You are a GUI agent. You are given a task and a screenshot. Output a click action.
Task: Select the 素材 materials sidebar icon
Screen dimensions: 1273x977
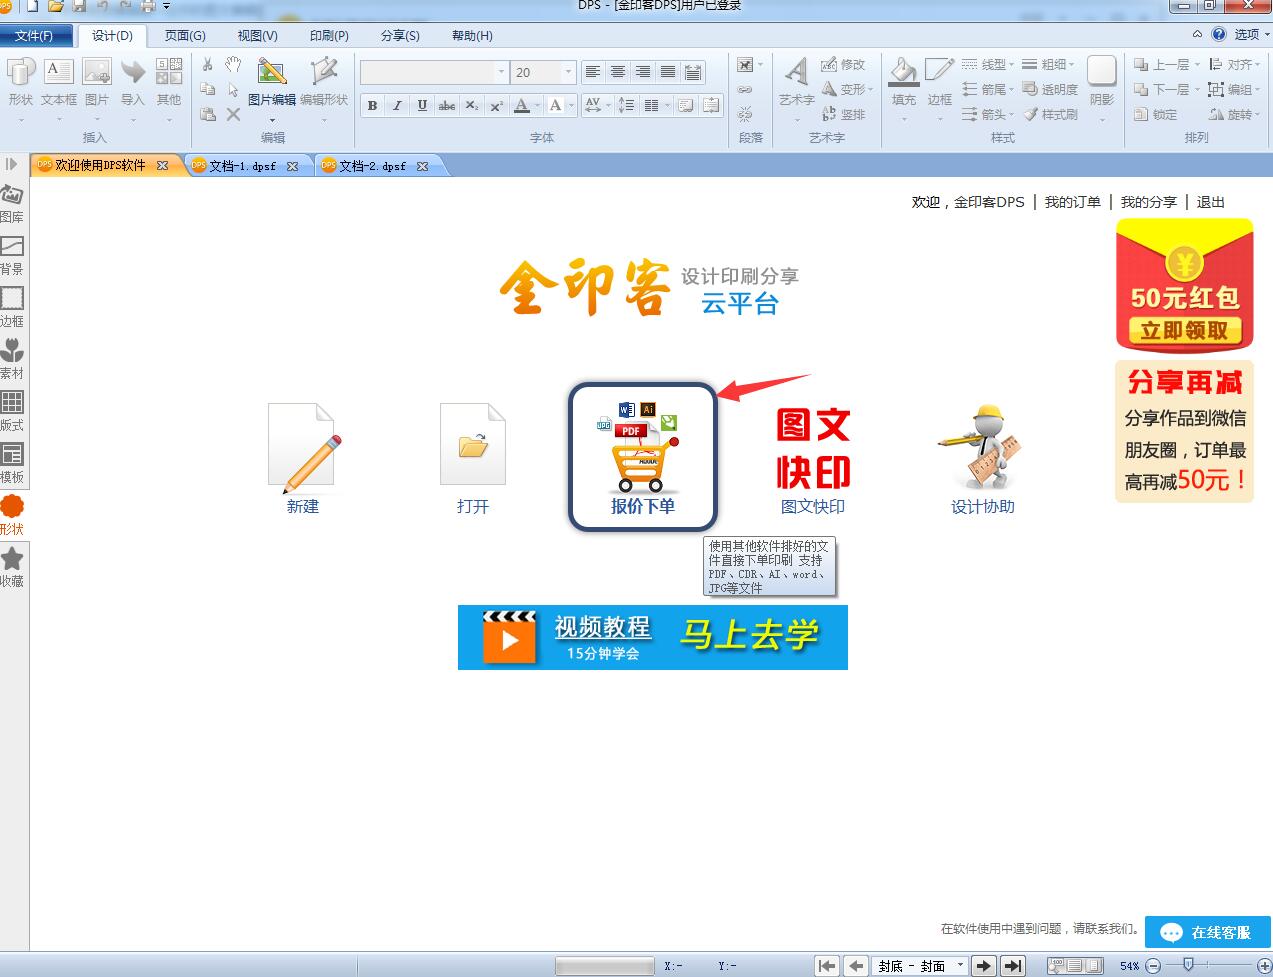pyautogui.click(x=12, y=350)
